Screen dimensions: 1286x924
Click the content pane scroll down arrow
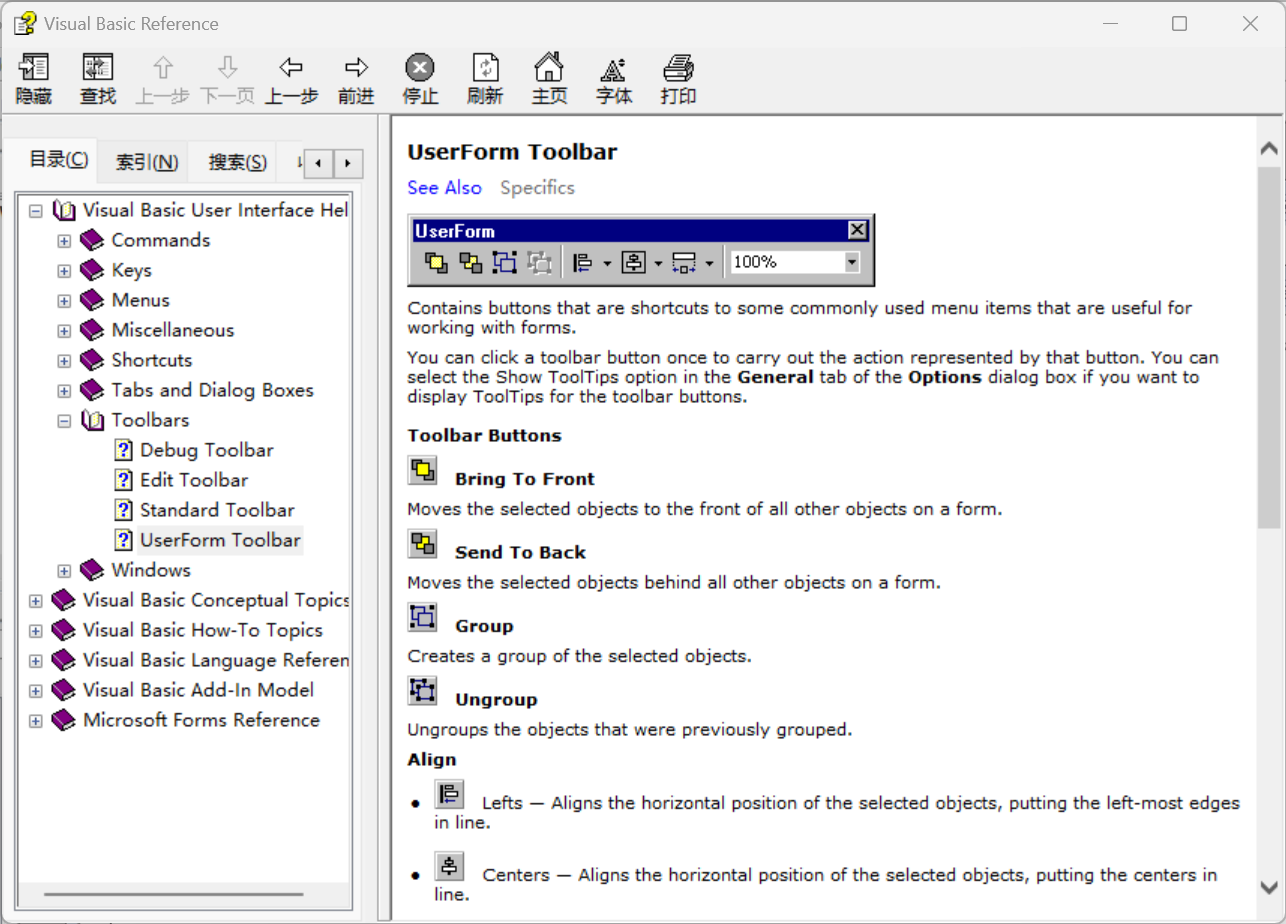tap(1269, 888)
